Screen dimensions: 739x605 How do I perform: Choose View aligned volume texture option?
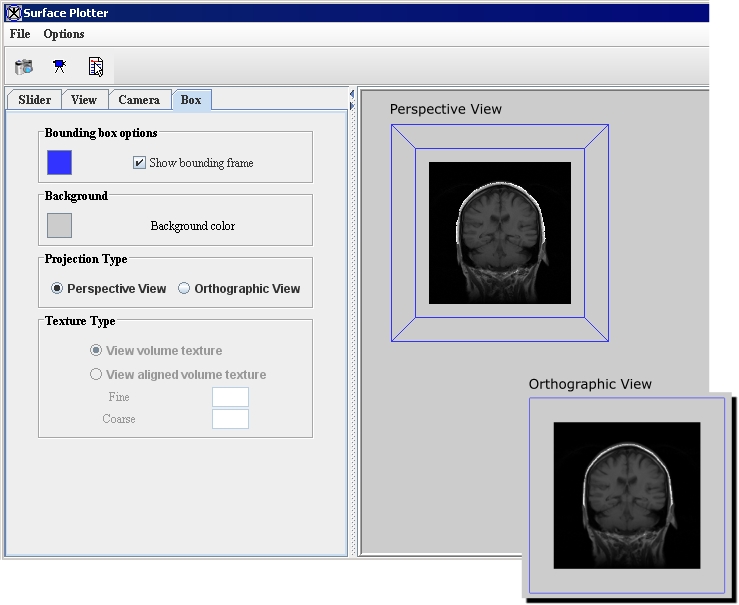(96, 374)
